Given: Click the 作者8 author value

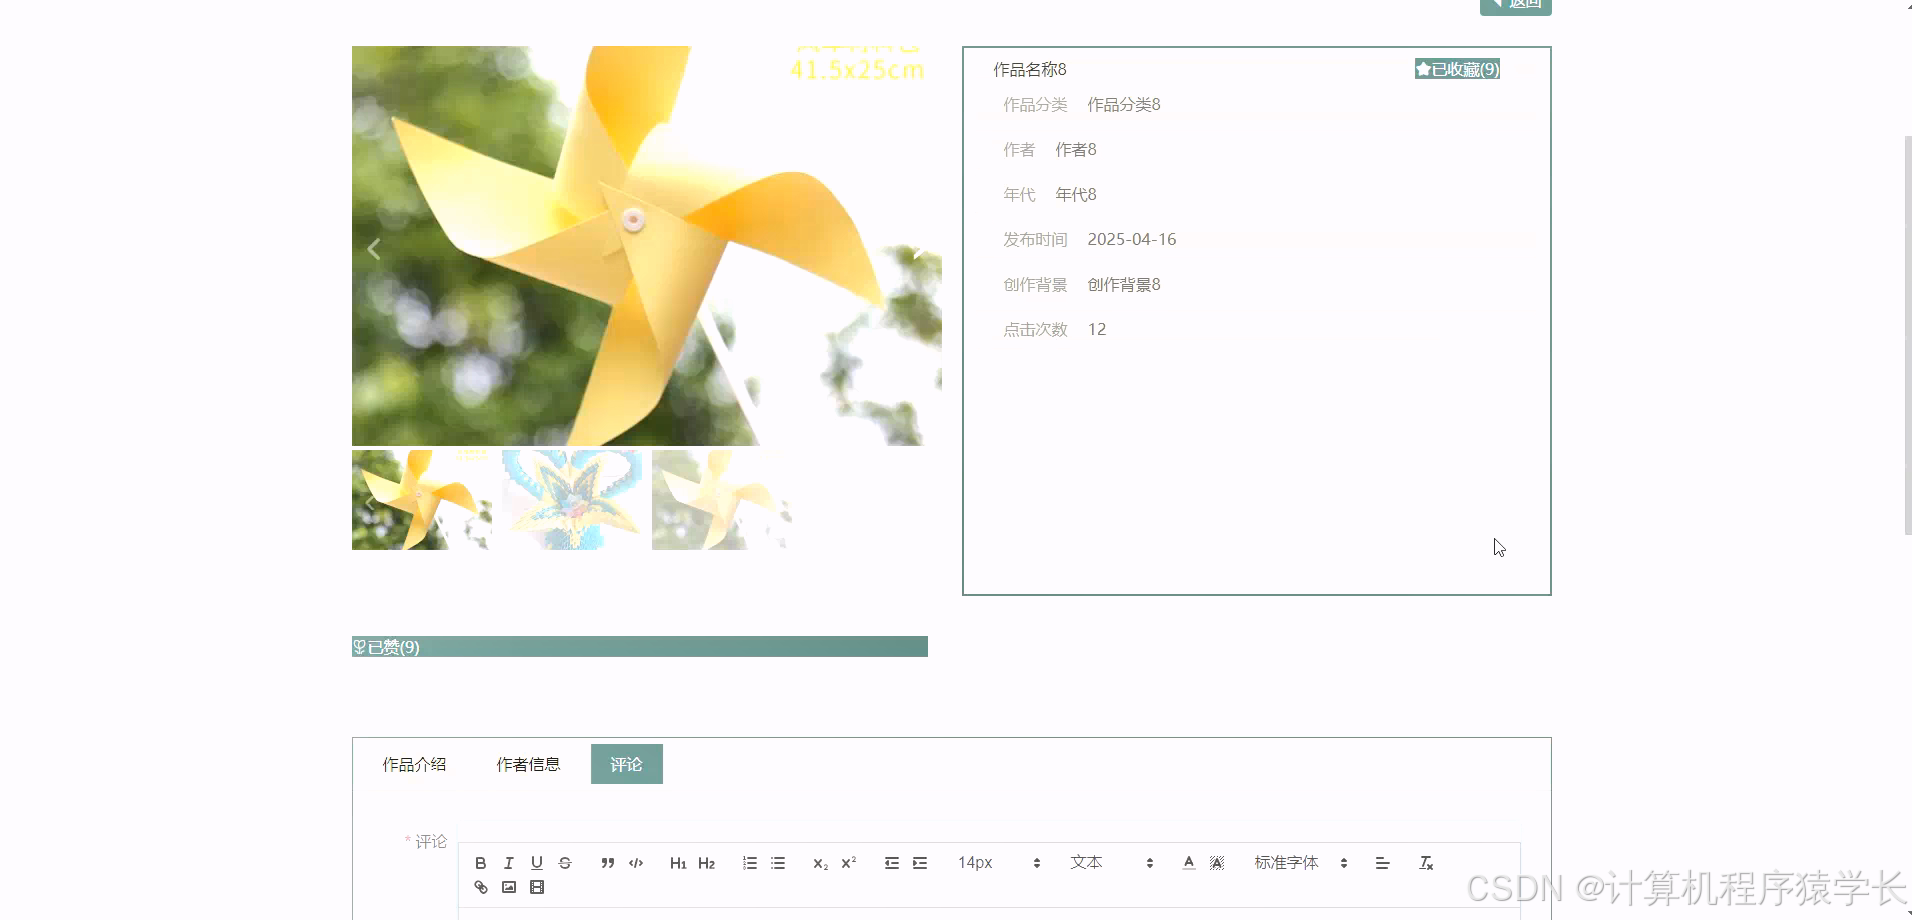Looking at the screenshot, I should 1076,149.
